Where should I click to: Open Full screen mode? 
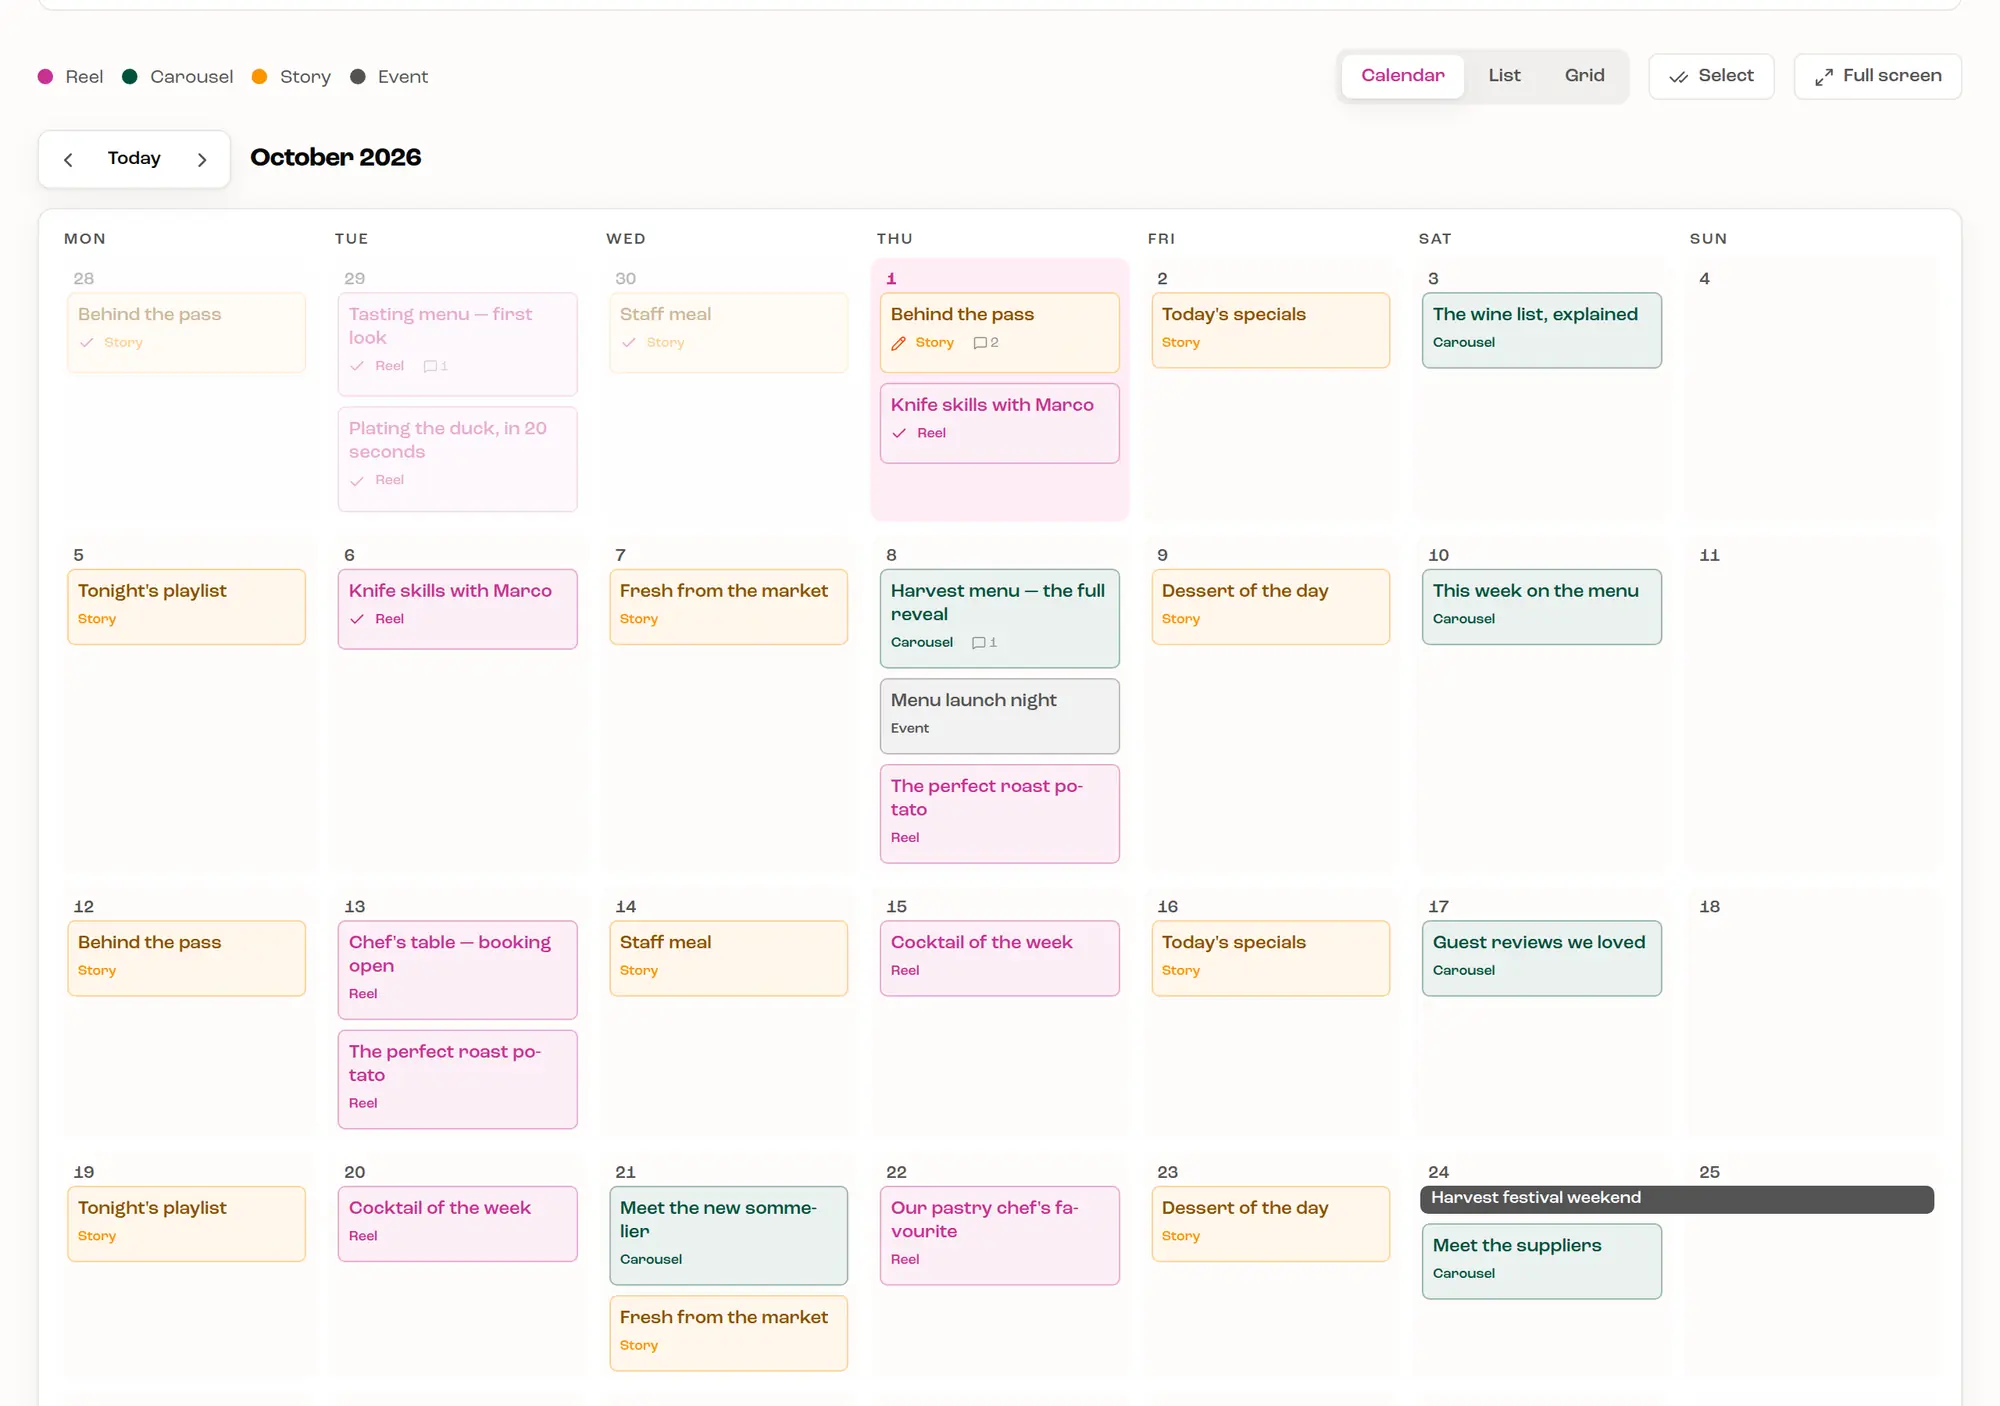click(x=1877, y=76)
